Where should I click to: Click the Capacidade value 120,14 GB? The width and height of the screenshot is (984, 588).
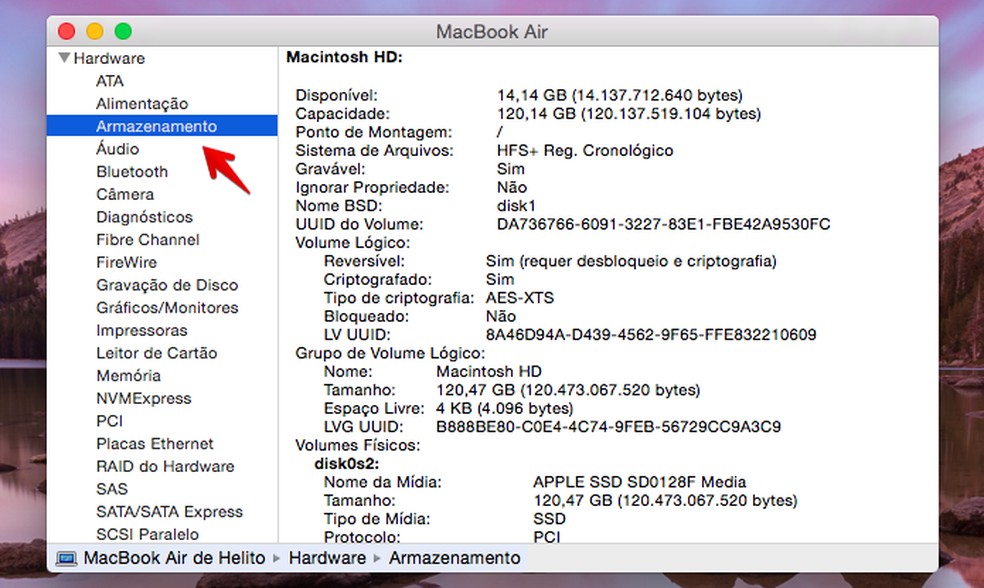click(629, 114)
